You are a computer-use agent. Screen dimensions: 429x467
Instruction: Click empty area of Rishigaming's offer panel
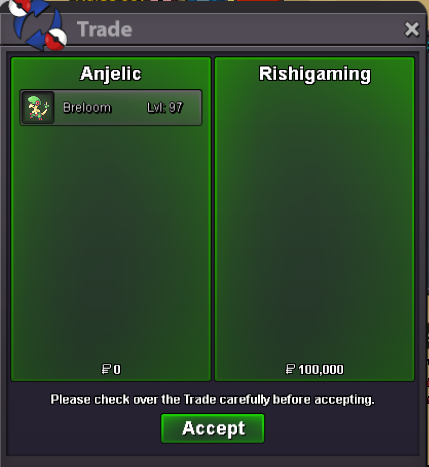point(314,220)
